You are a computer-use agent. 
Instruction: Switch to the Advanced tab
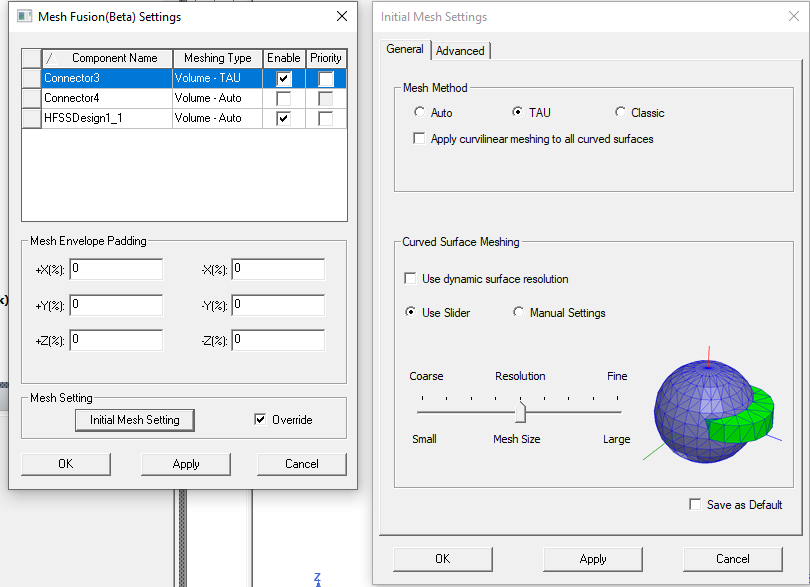tap(460, 51)
